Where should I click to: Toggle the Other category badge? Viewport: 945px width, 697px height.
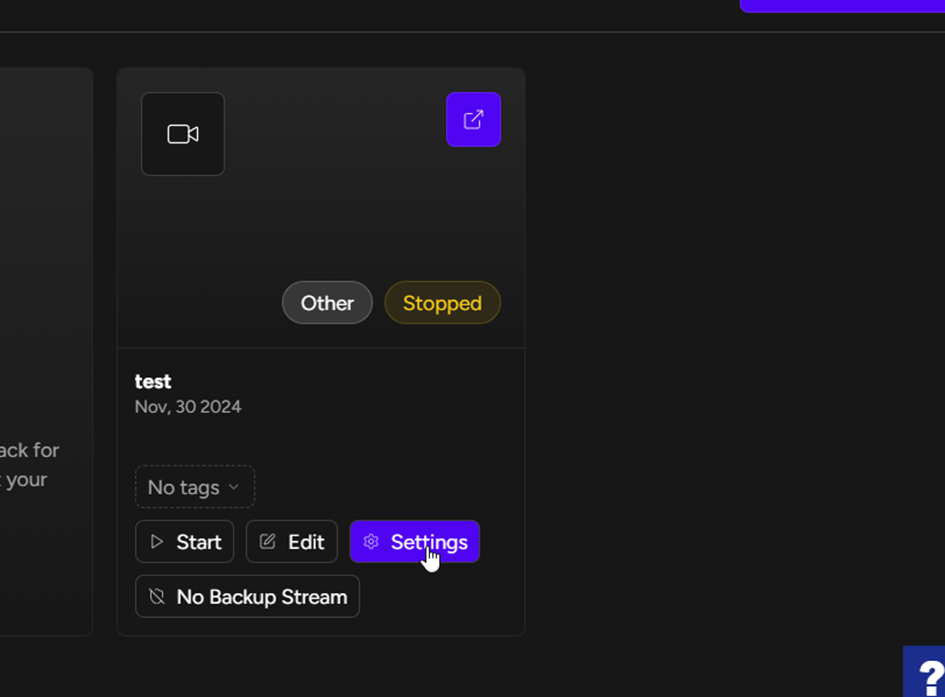[327, 302]
